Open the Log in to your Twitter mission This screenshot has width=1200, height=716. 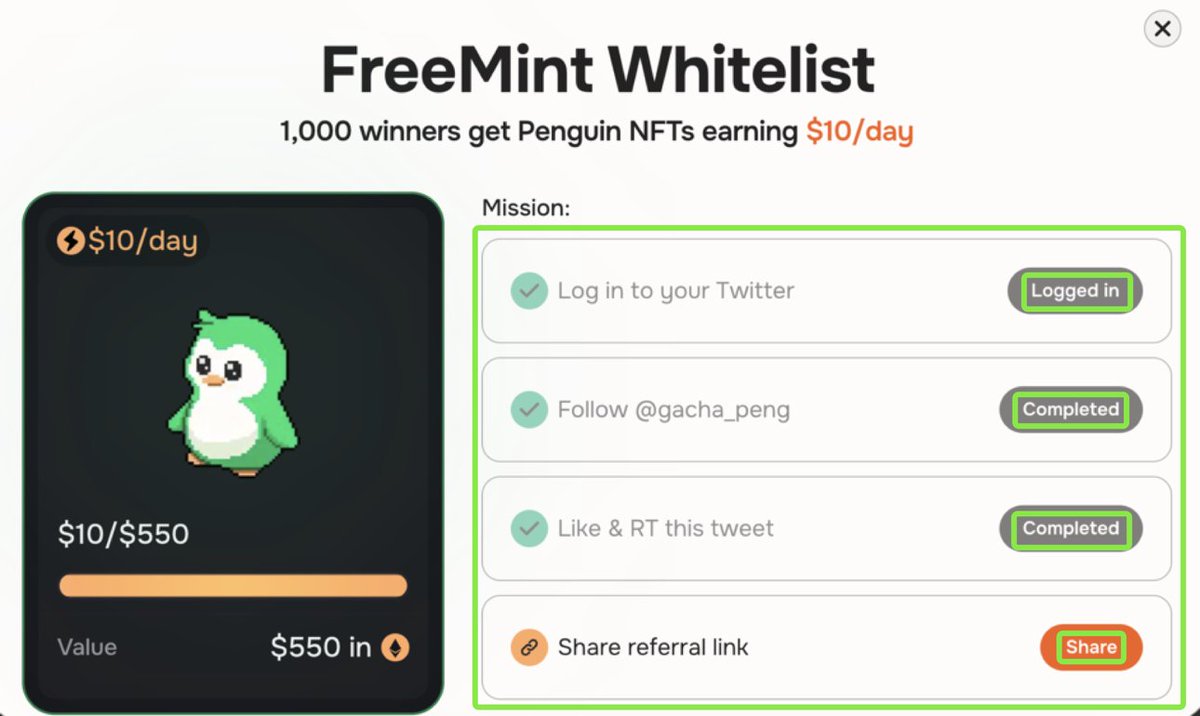click(826, 291)
